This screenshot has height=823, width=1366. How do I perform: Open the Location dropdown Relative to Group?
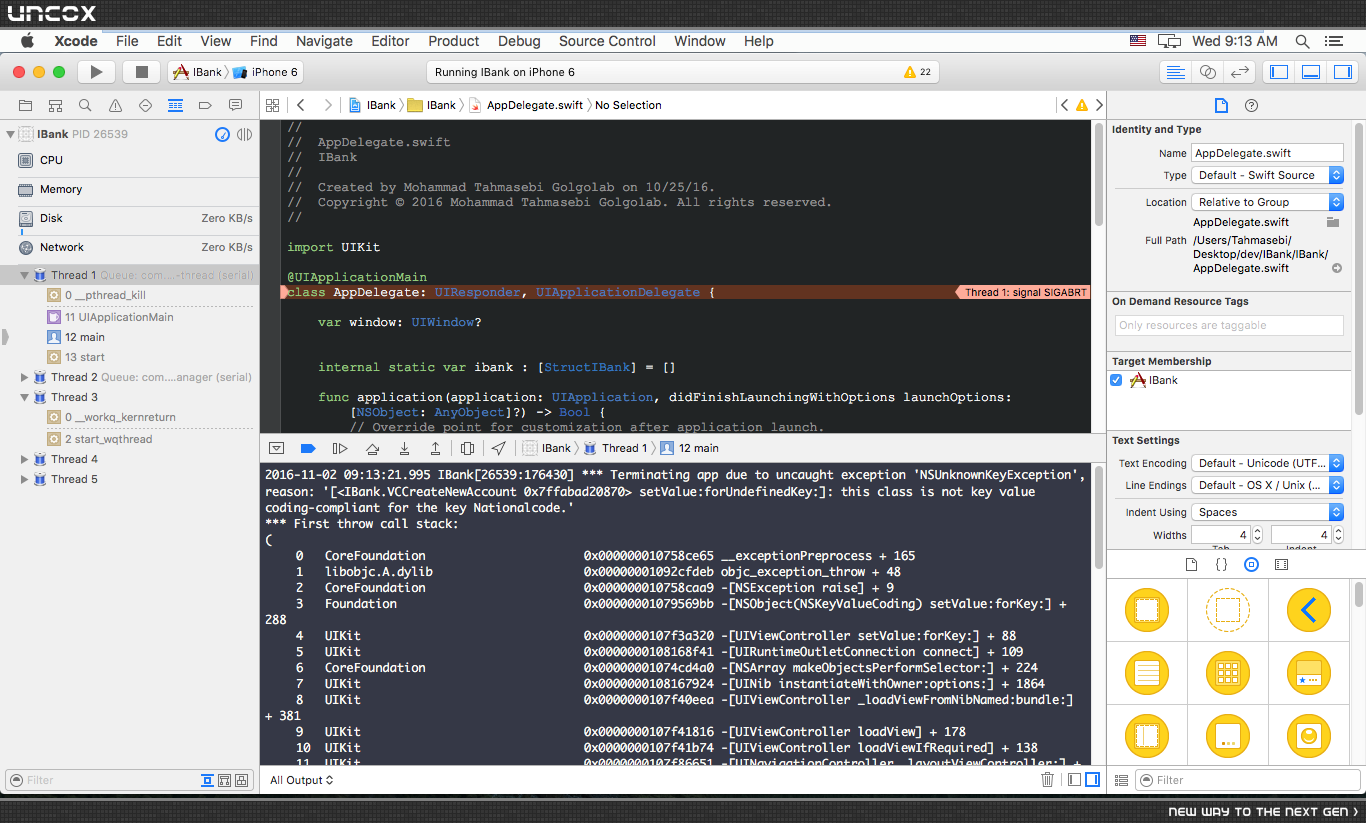click(x=1267, y=202)
